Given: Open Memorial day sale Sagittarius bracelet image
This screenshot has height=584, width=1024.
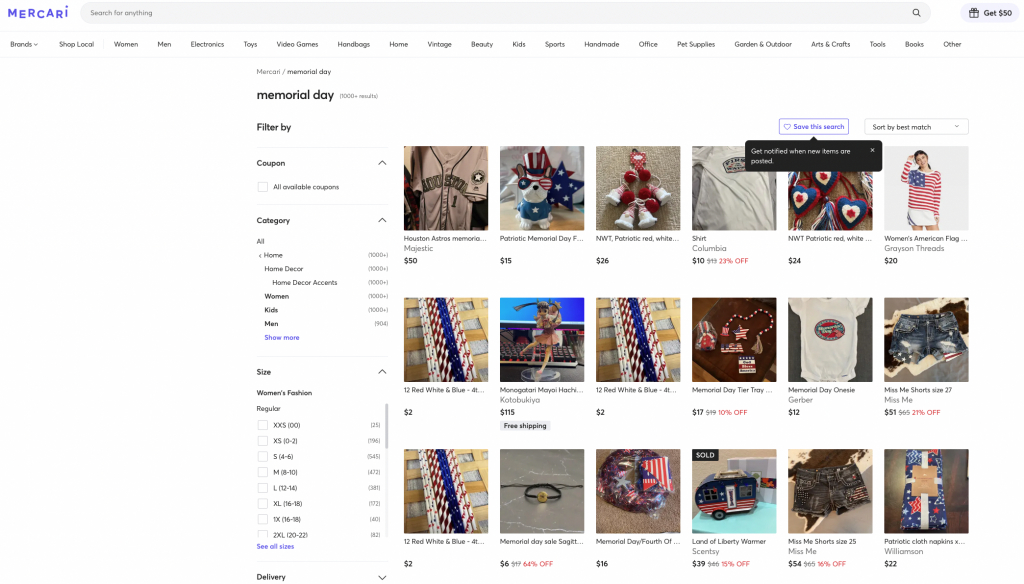Looking at the screenshot, I should pyautogui.click(x=542, y=491).
